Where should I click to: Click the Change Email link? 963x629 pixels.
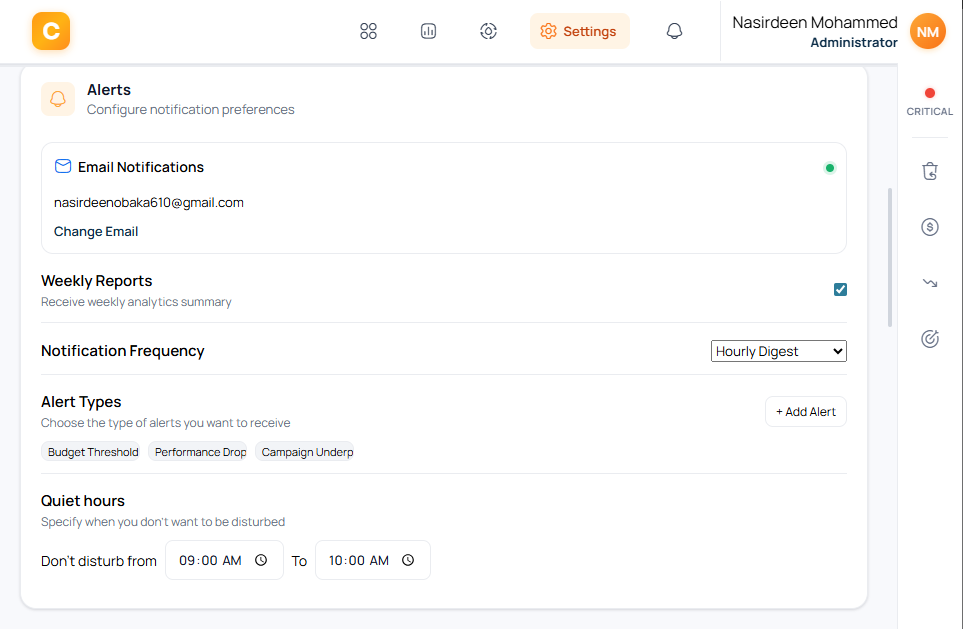pyautogui.click(x=96, y=232)
